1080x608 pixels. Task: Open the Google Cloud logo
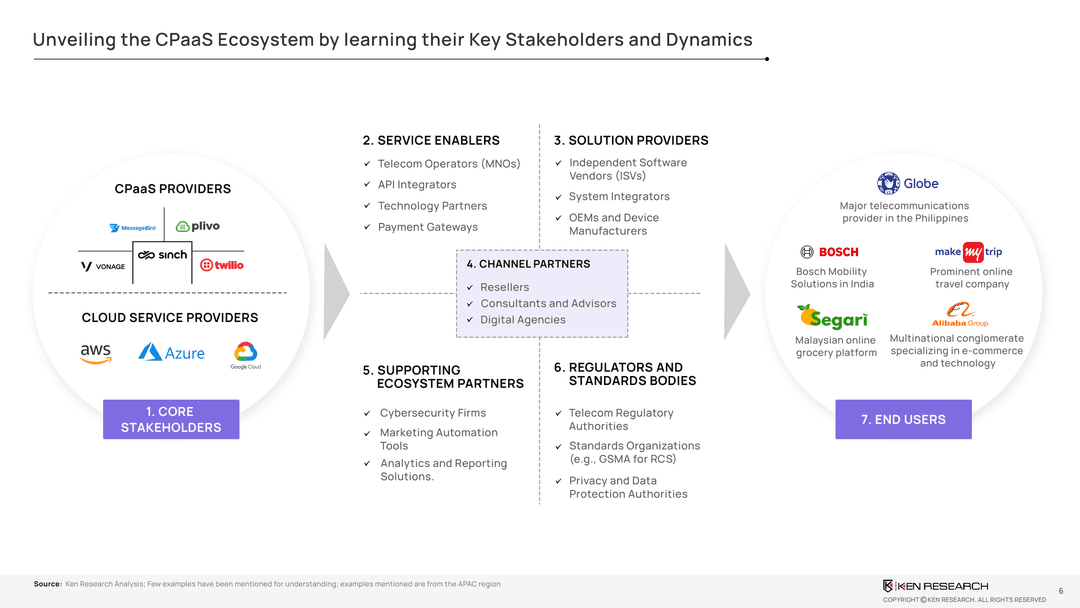tap(244, 354)
